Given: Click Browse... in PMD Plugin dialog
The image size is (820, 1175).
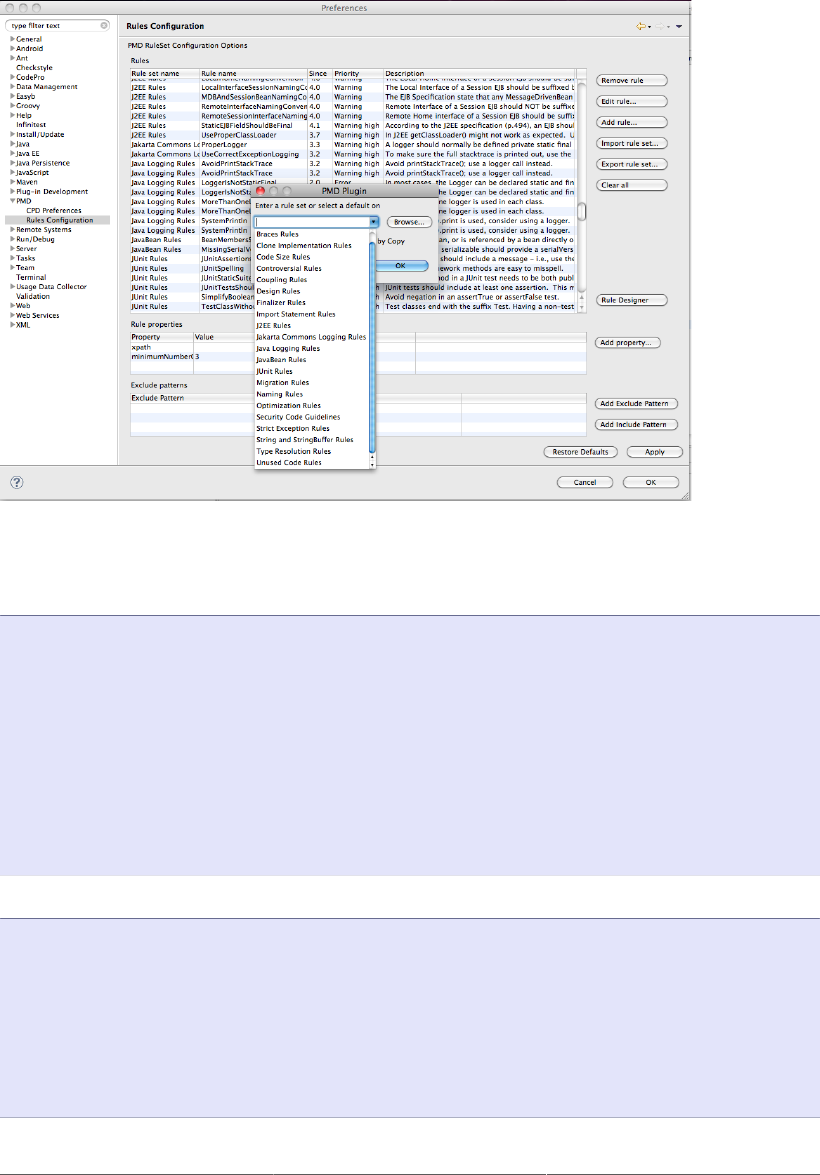Looking at the screenshot, I should coord(410,222).
